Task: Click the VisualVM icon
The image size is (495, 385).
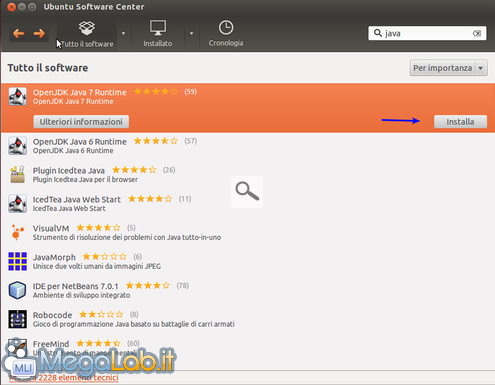Action: [17, 232]
